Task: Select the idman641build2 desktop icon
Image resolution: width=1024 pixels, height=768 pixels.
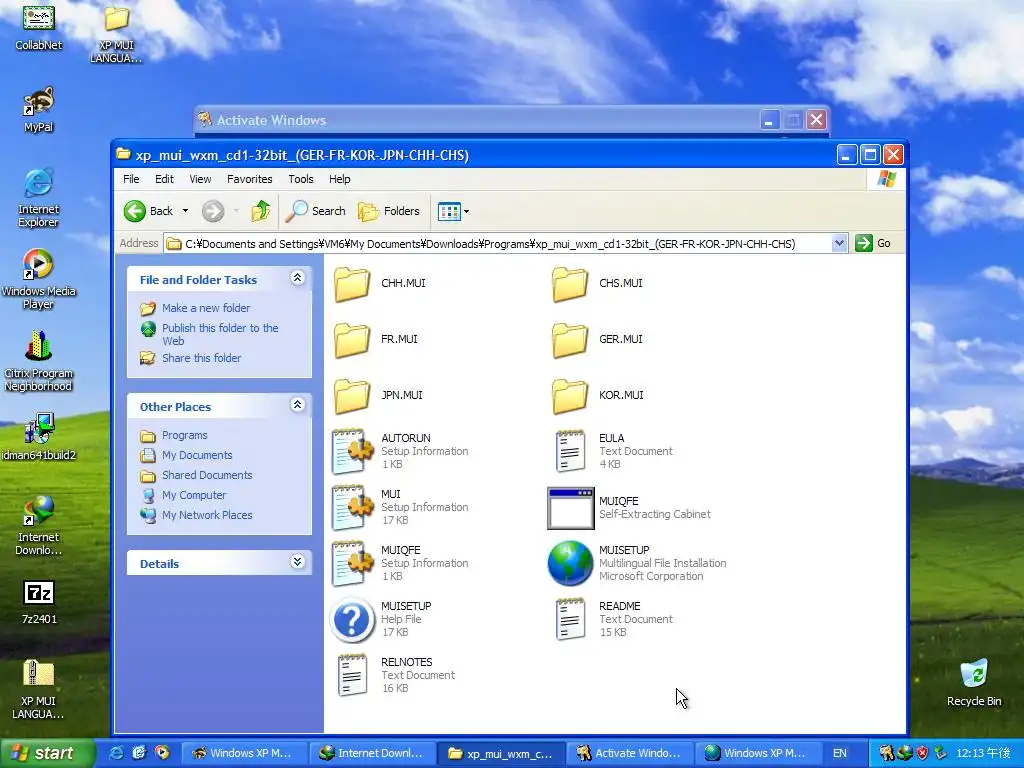Action: 39,437
